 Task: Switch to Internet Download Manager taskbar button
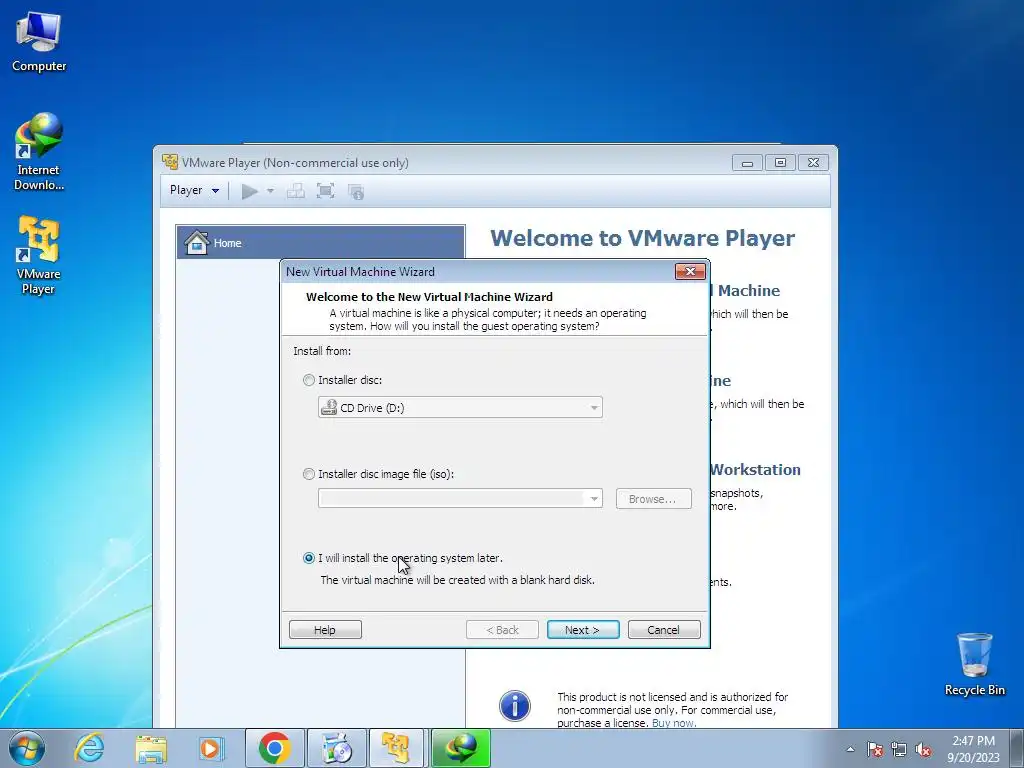click(460, 748)
